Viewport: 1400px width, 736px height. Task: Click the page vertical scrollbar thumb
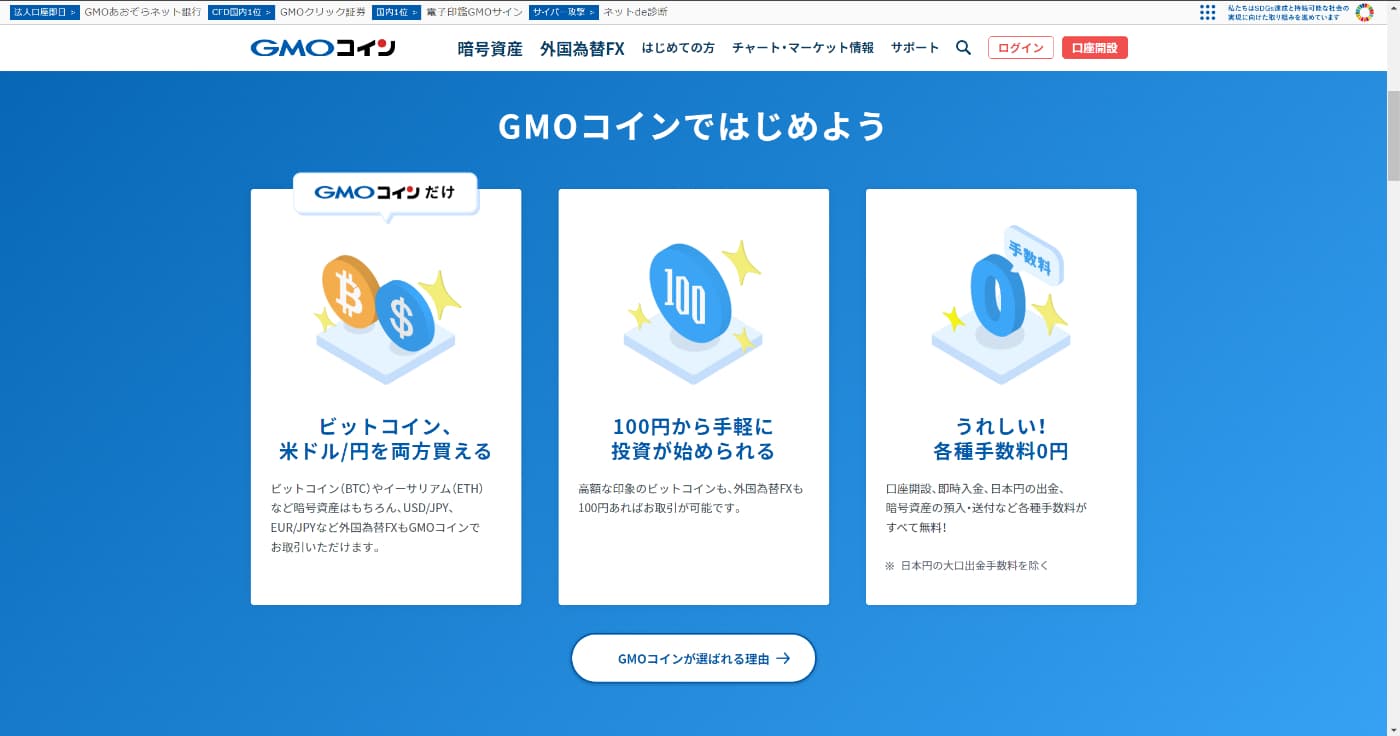point(1392,135)
